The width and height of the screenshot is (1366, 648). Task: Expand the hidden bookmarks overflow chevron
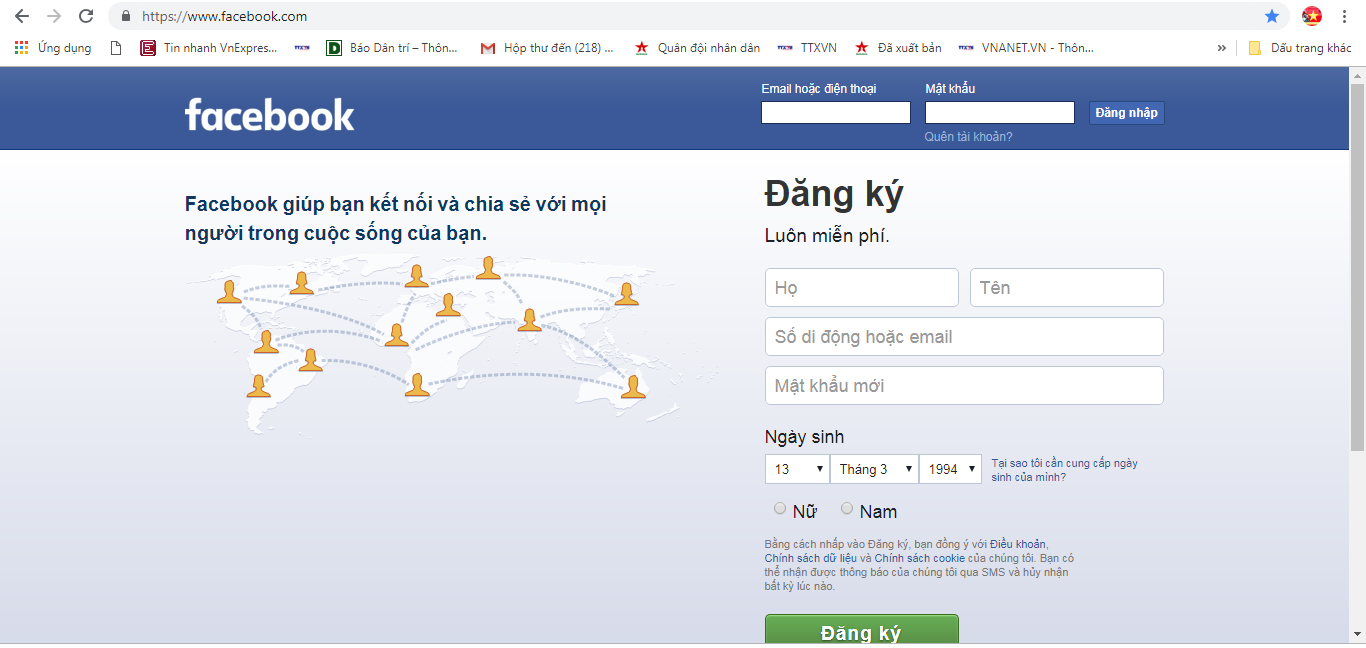pyautogui.click(x=1222, y=47)
